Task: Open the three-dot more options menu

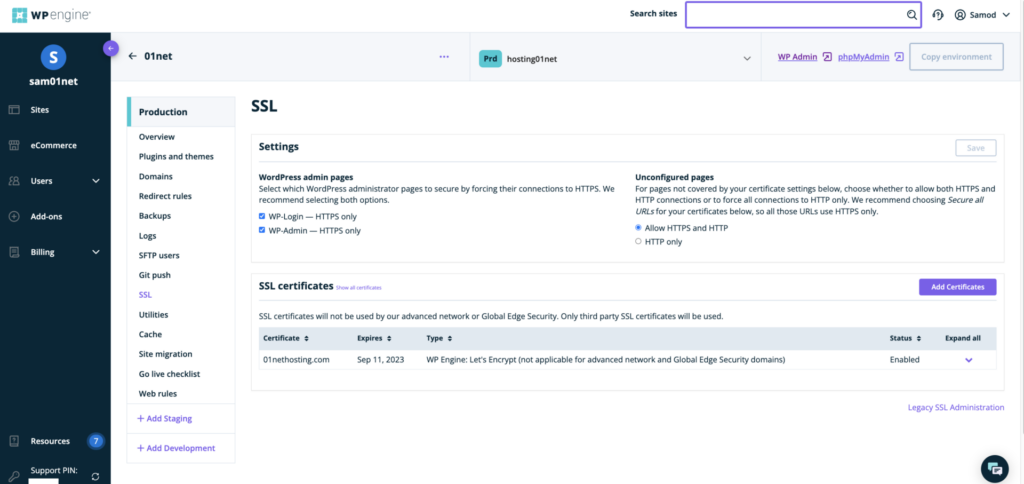Action: 444,57
